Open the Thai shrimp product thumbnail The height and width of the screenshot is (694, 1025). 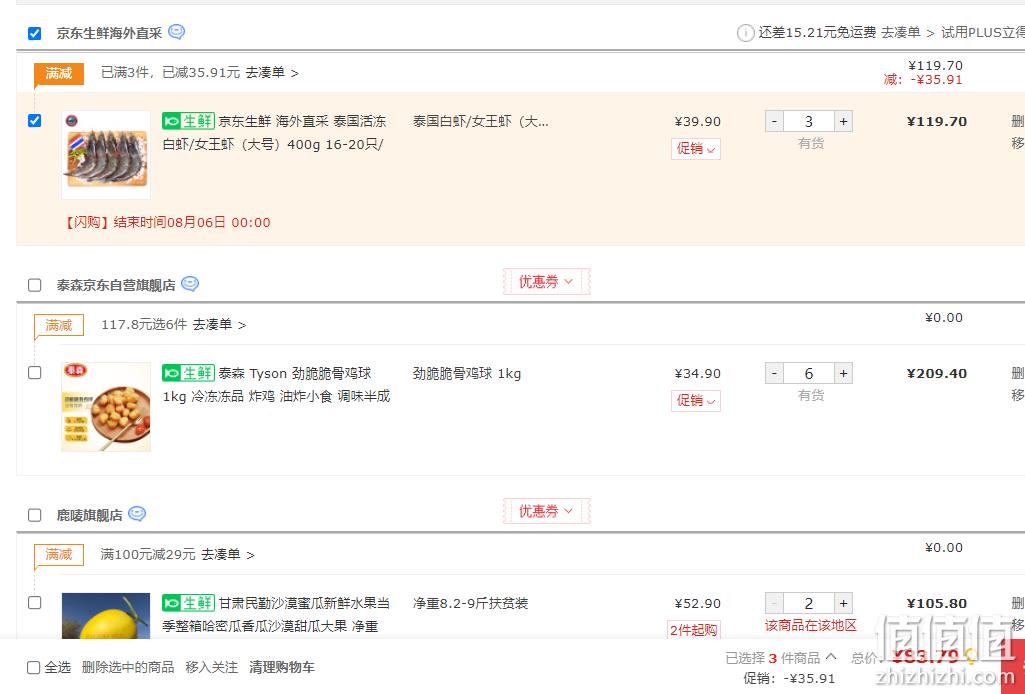[x=106, y=155]
